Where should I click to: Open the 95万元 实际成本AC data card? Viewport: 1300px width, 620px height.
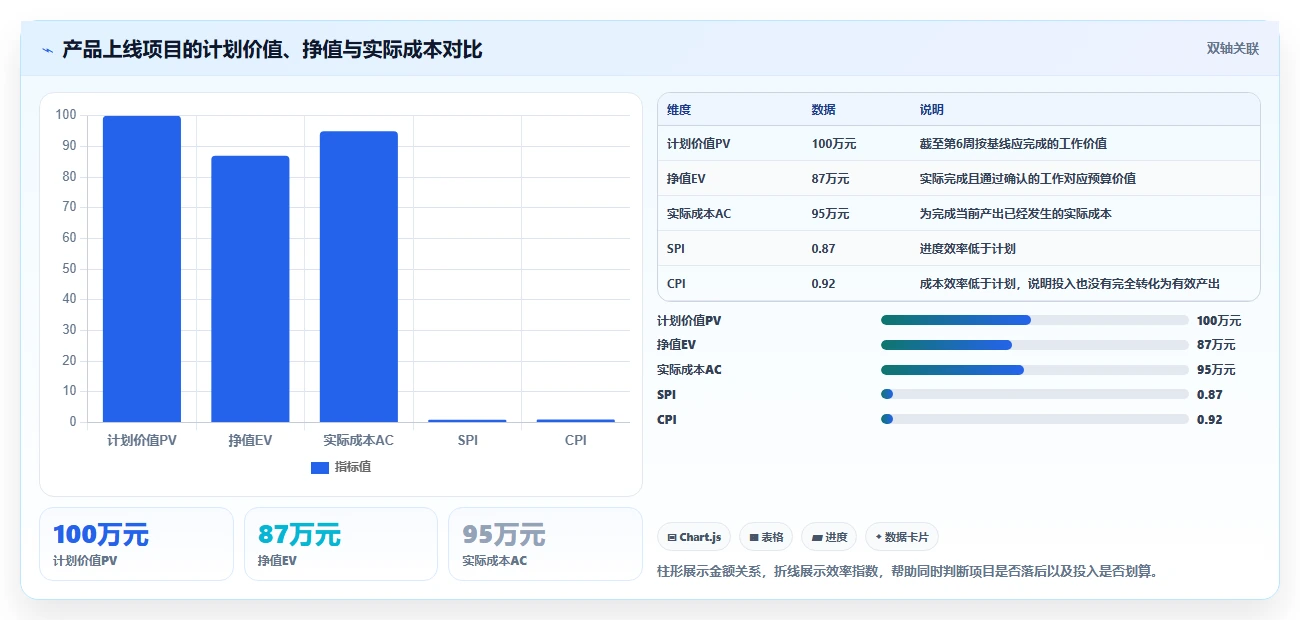[545, 544]
